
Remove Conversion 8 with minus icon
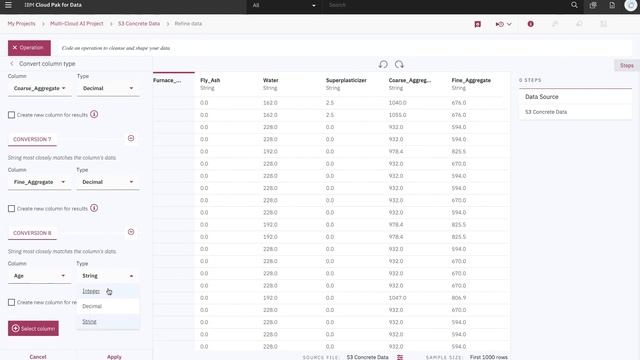pyautogui.click(x=131, y=232)
